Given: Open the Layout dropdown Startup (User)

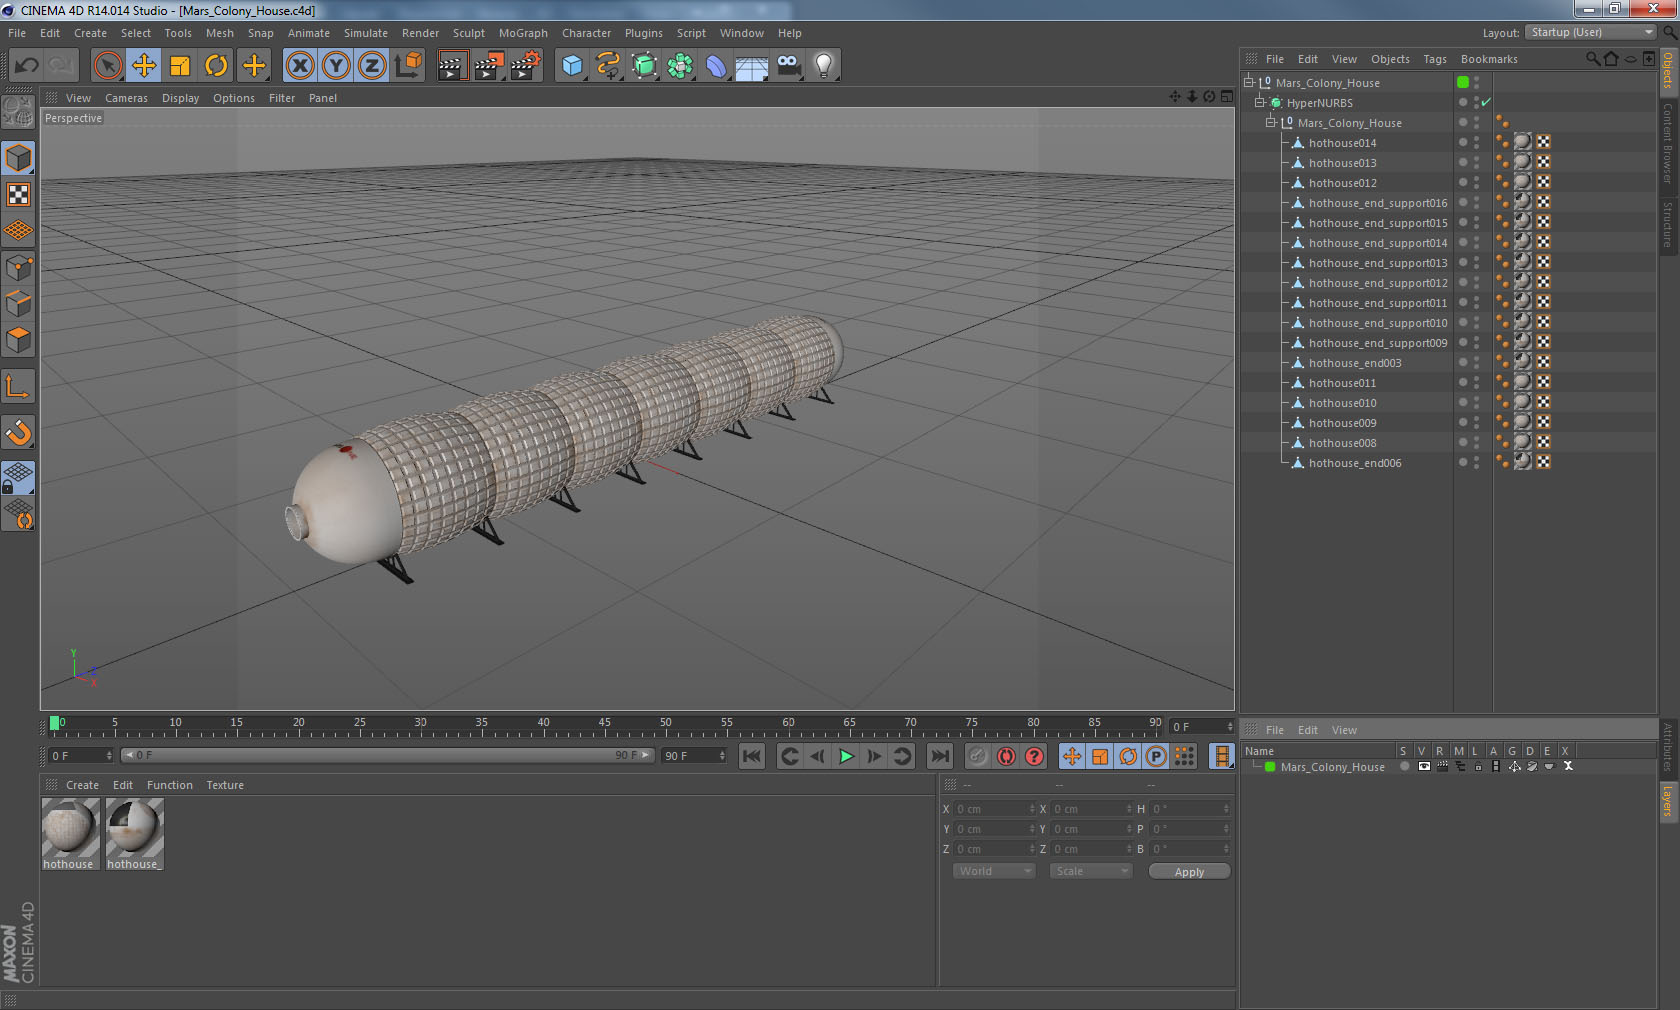Looking at the screenshot, I should coord(1591,32).
